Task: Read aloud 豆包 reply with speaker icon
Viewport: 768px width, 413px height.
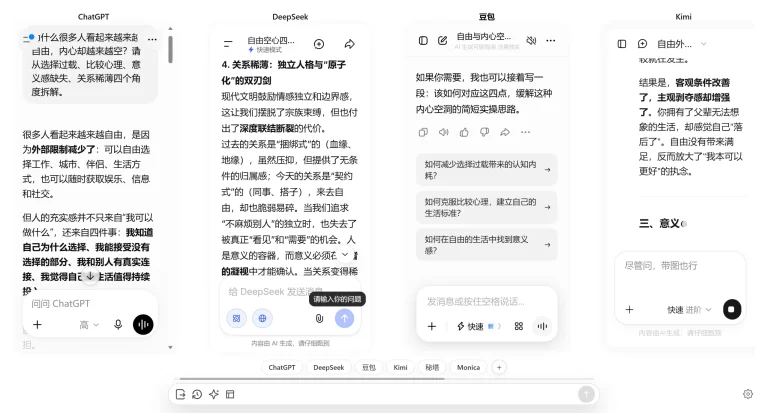Action: tap(444, 132)
